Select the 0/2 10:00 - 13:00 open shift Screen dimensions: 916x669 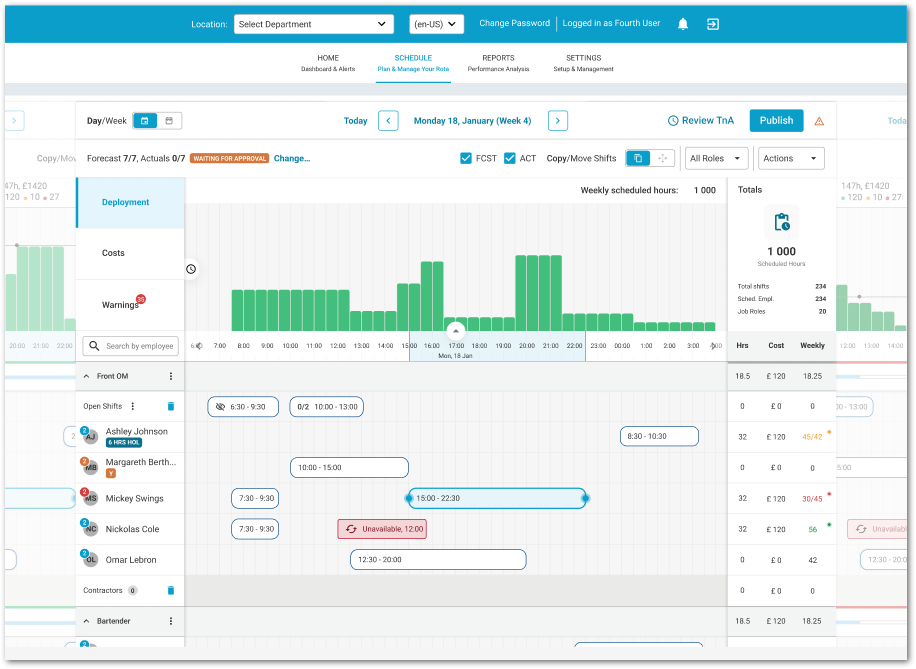[327, 407]
